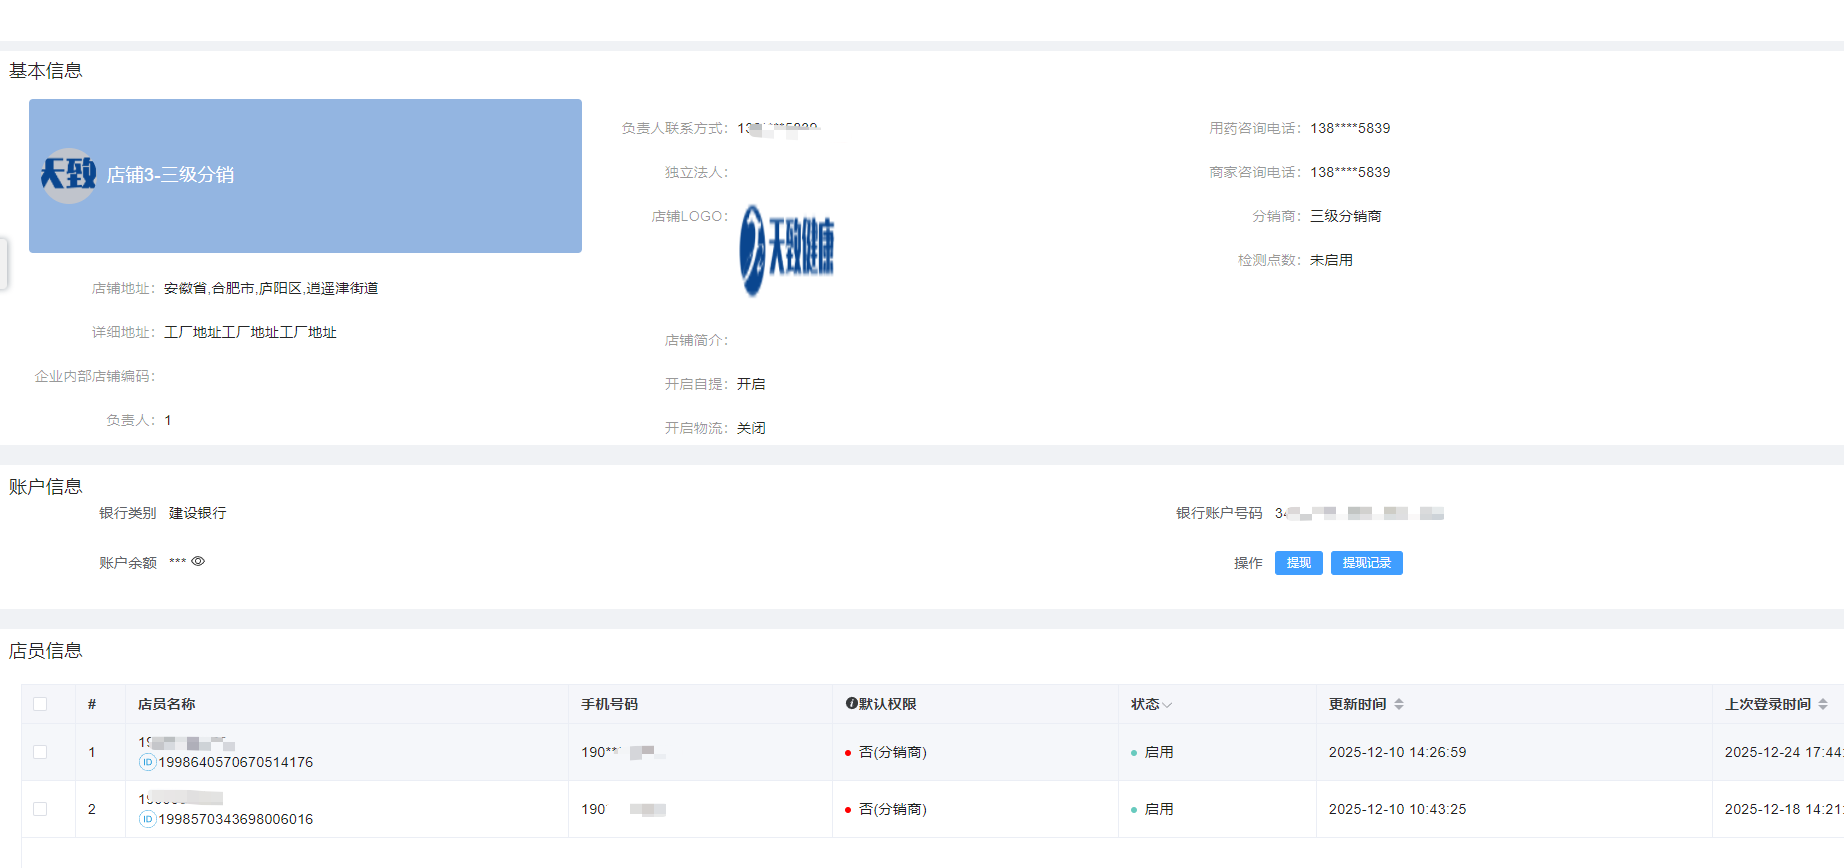Check the checkbox for staff row 2
The image size is (1844, 868).
pos(40,809)
